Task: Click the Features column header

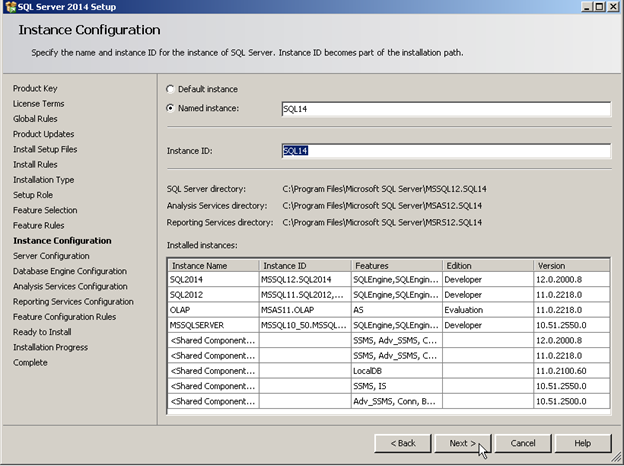Action: pos(397,265)
